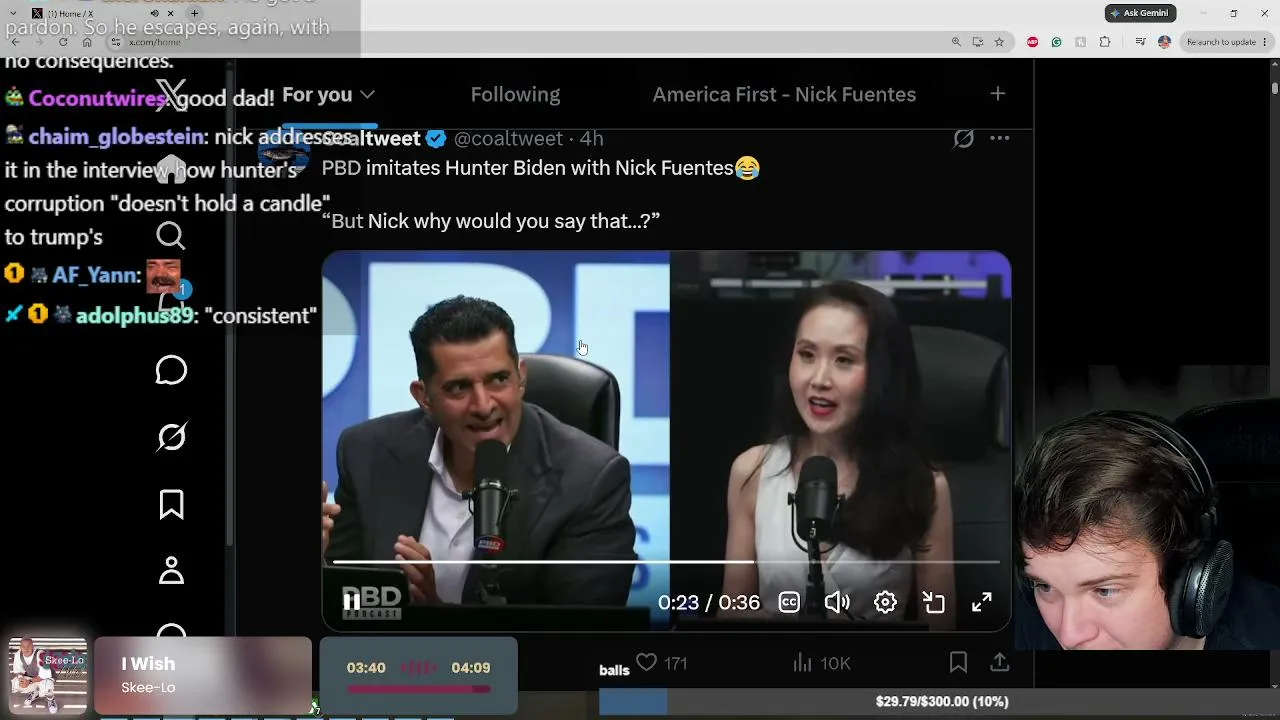The height and width of the screenshot is (720, 1280).
Task: Open the three-dot menu on coaltweet's post
Action: click(x=999, y=139)
